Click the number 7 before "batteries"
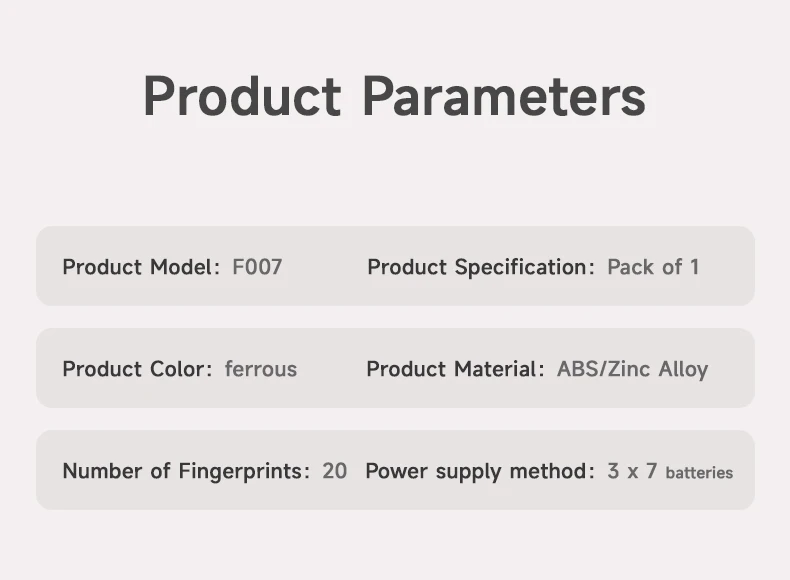Viewport: 790px width, 580px height. (x=651, y=471)
